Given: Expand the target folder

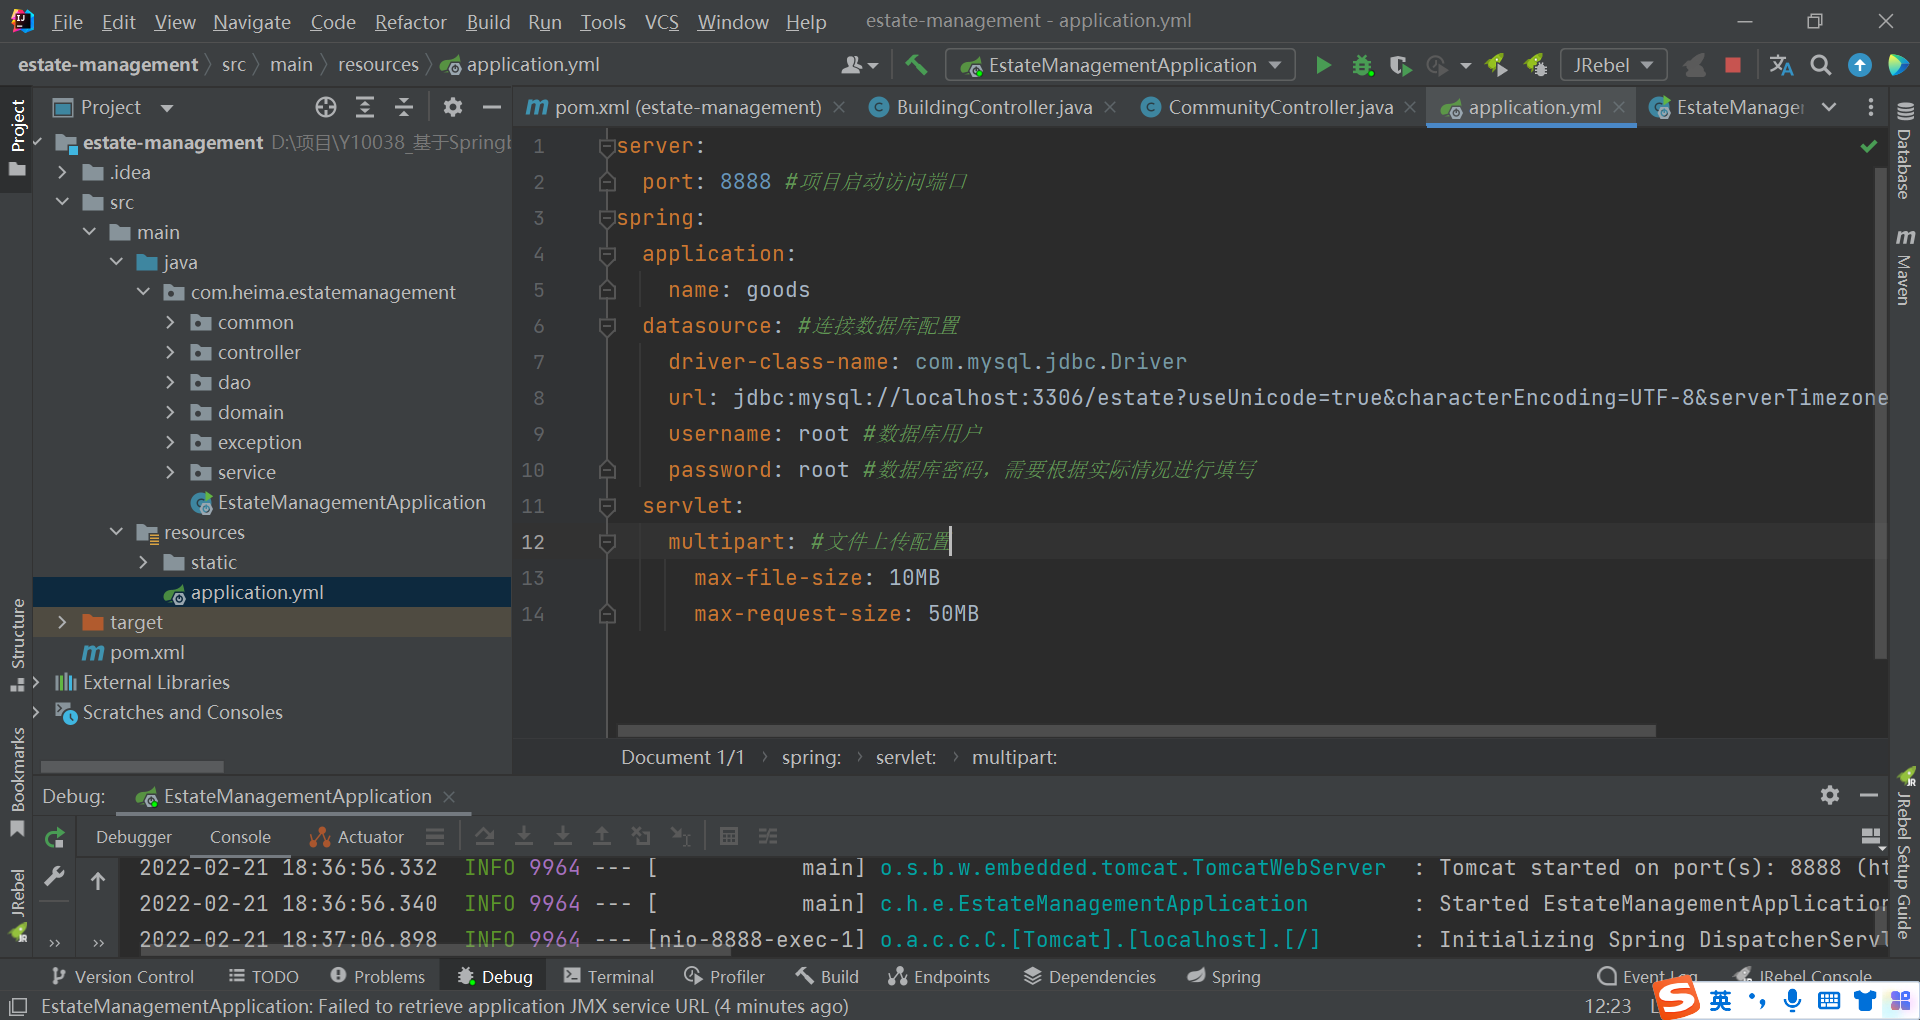Looking at the screenshot, I should (x=62, y=622).
